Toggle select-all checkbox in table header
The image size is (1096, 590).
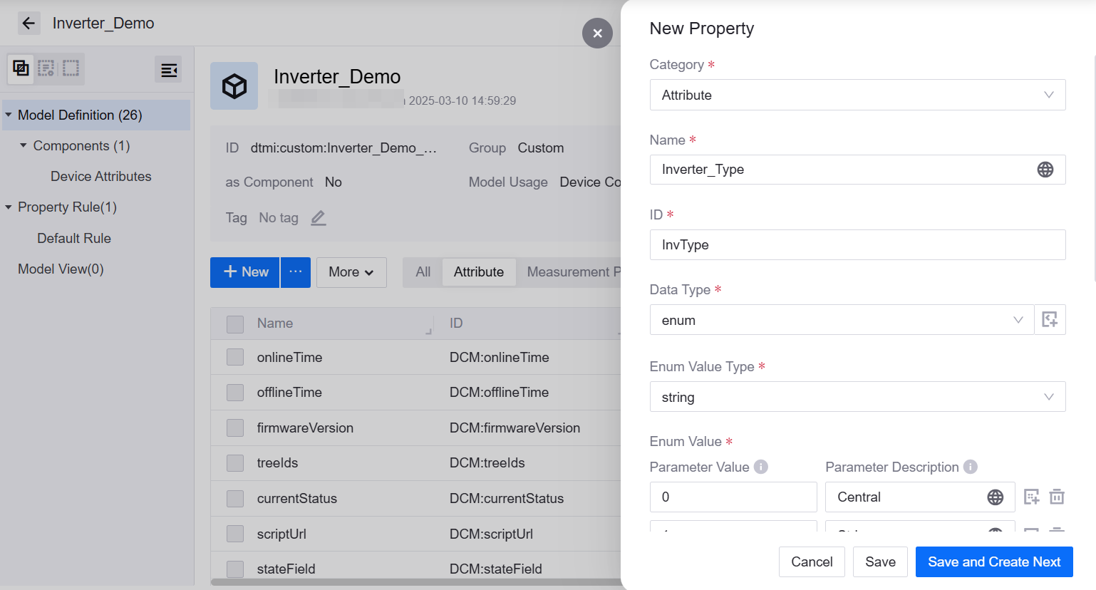click(x=235, y=324)
